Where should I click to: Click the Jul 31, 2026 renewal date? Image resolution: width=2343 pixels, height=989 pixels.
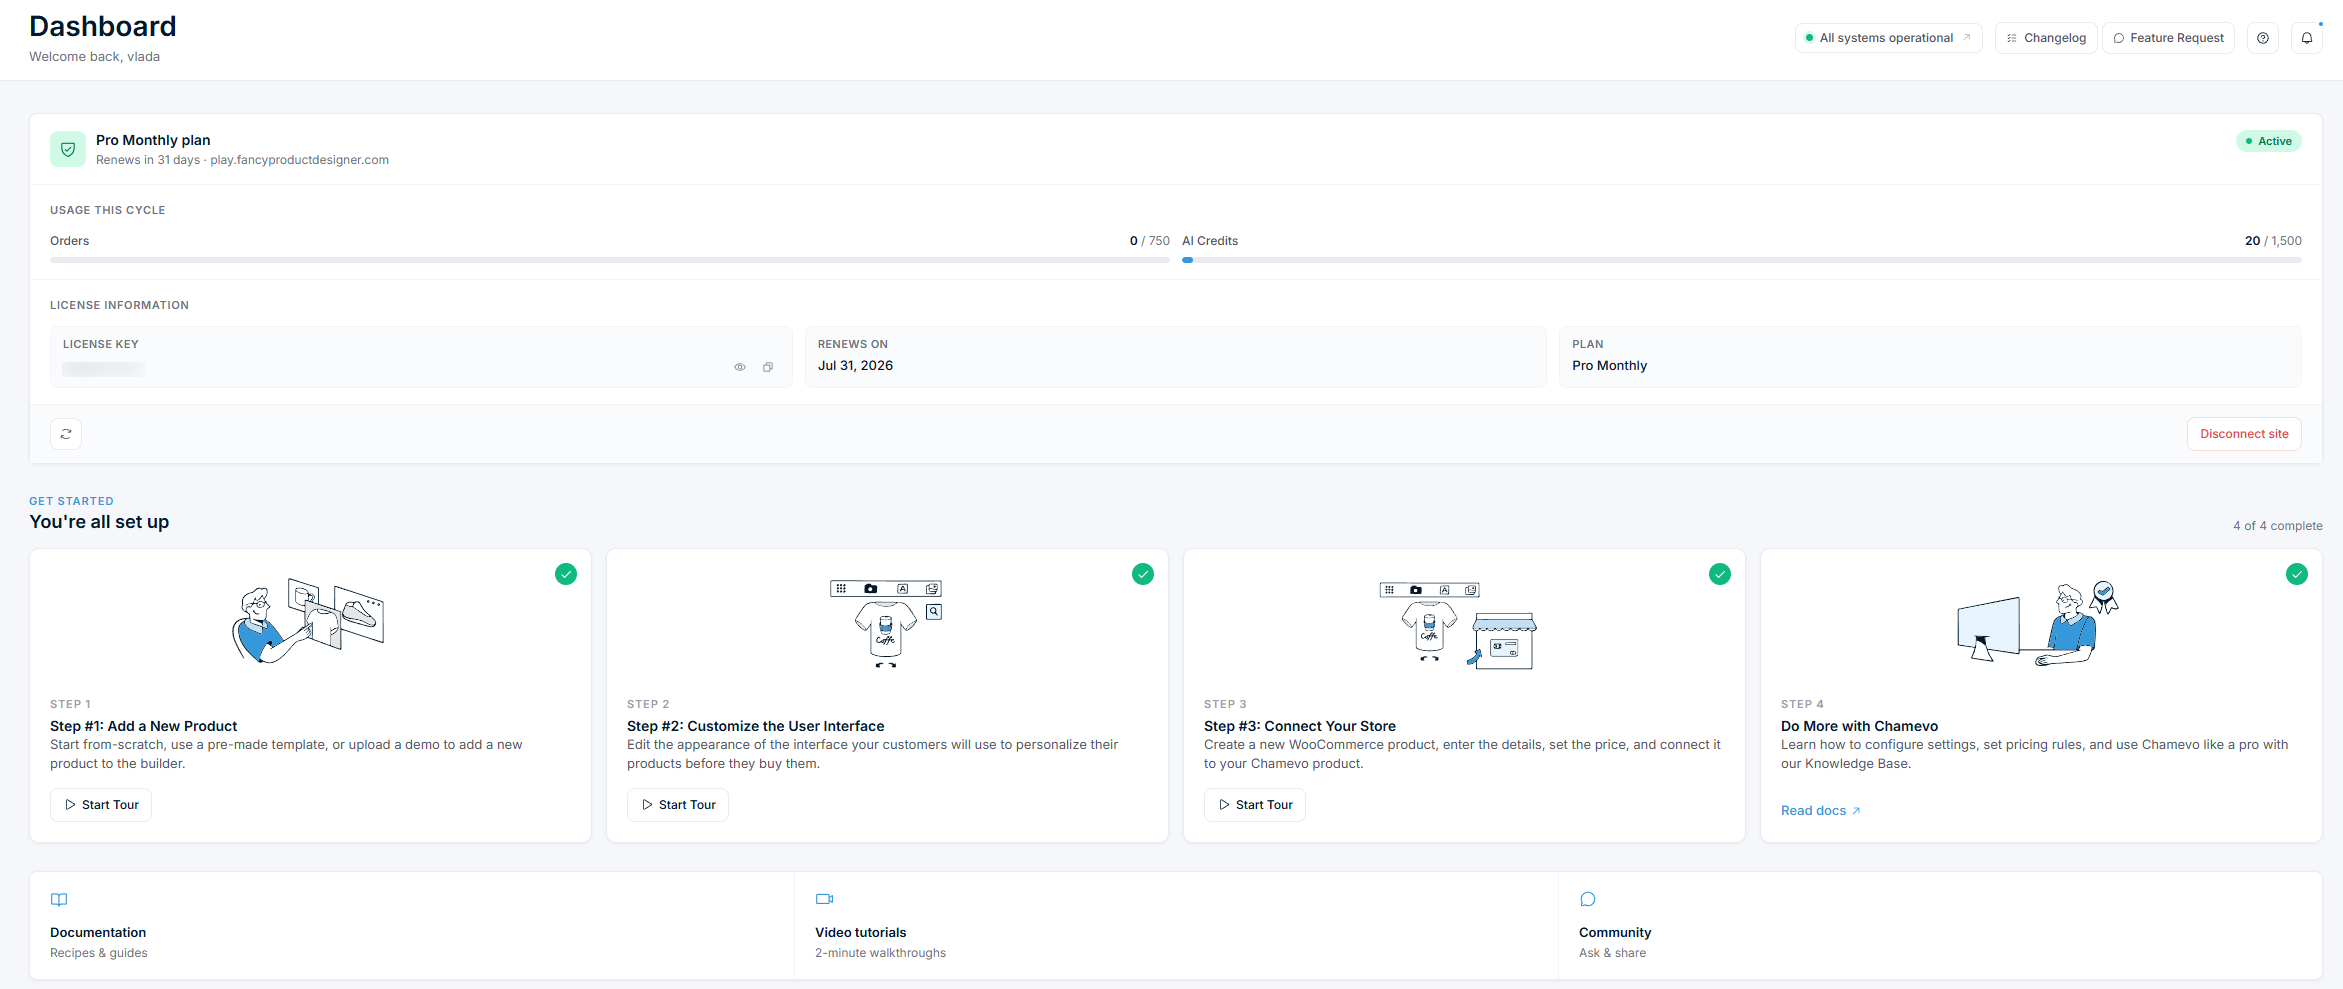coord(855,366)
